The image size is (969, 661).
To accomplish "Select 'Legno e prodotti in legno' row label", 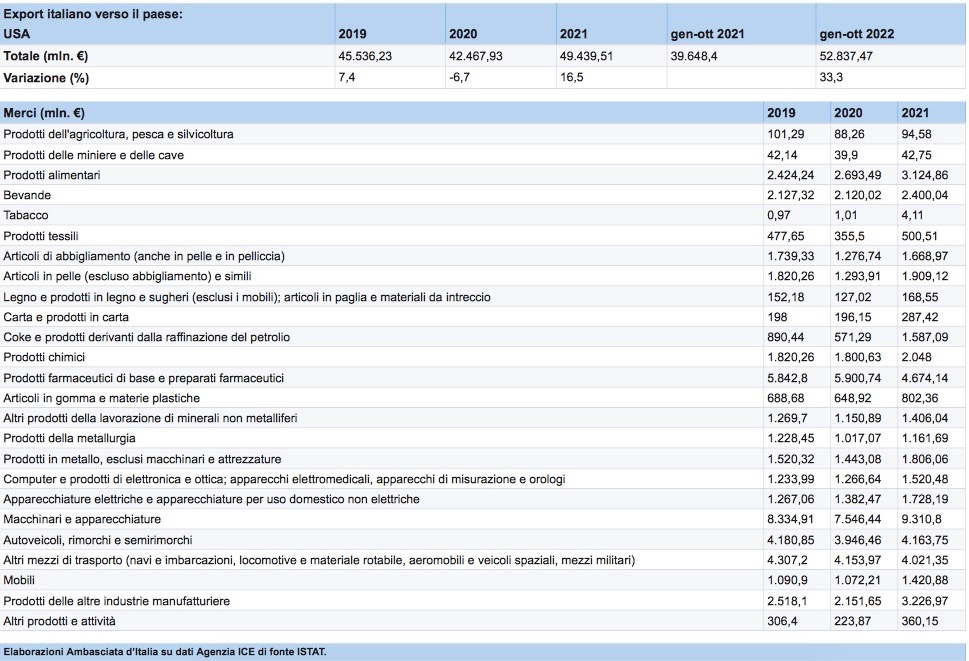I will pos(247,297).
